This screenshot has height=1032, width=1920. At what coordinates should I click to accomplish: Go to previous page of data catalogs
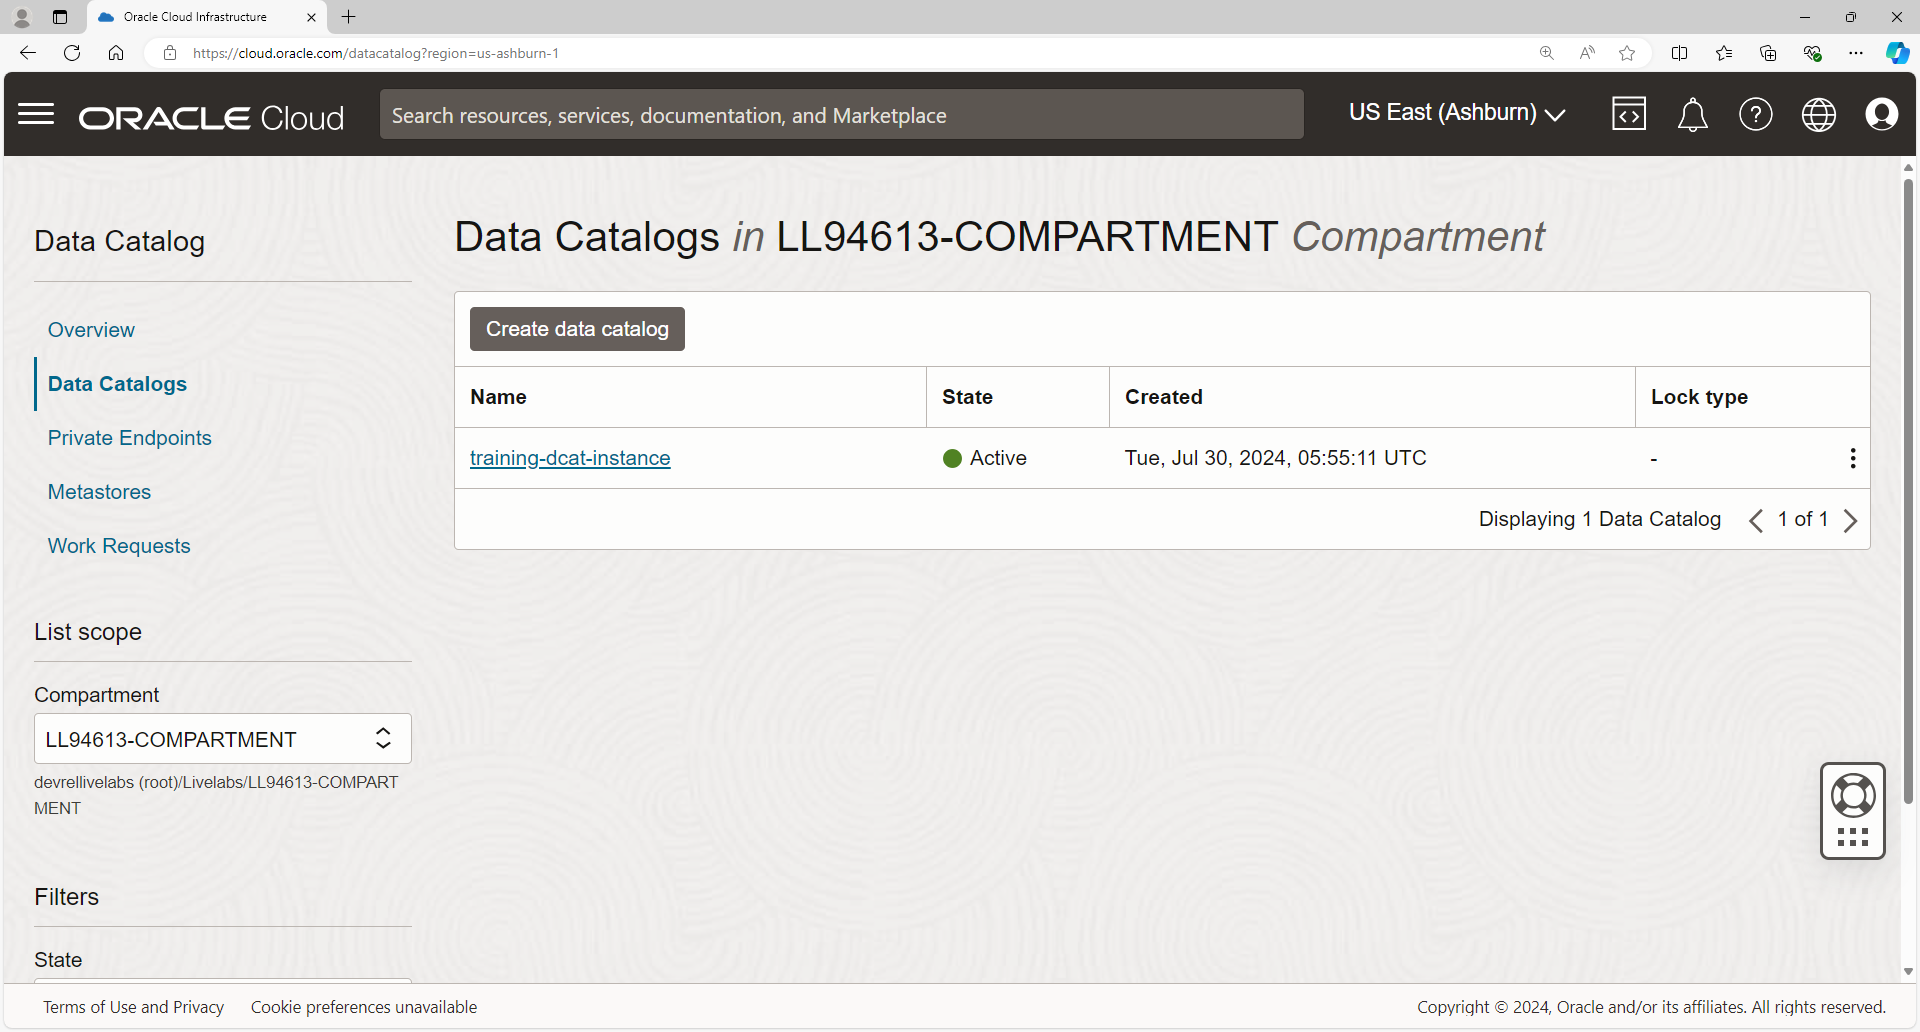click(x=1756, y=520)
